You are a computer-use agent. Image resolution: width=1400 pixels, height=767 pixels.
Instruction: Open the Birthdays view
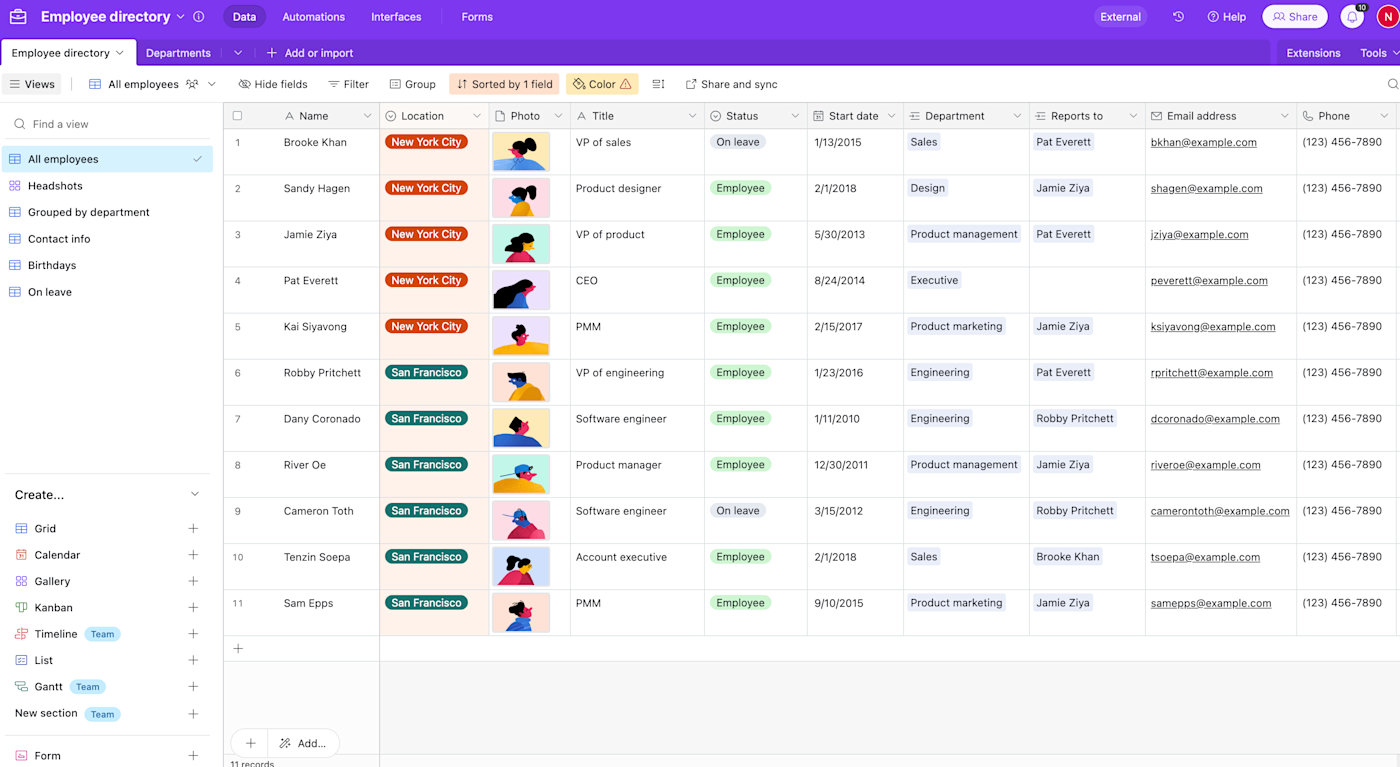click(x=108, y=265)
